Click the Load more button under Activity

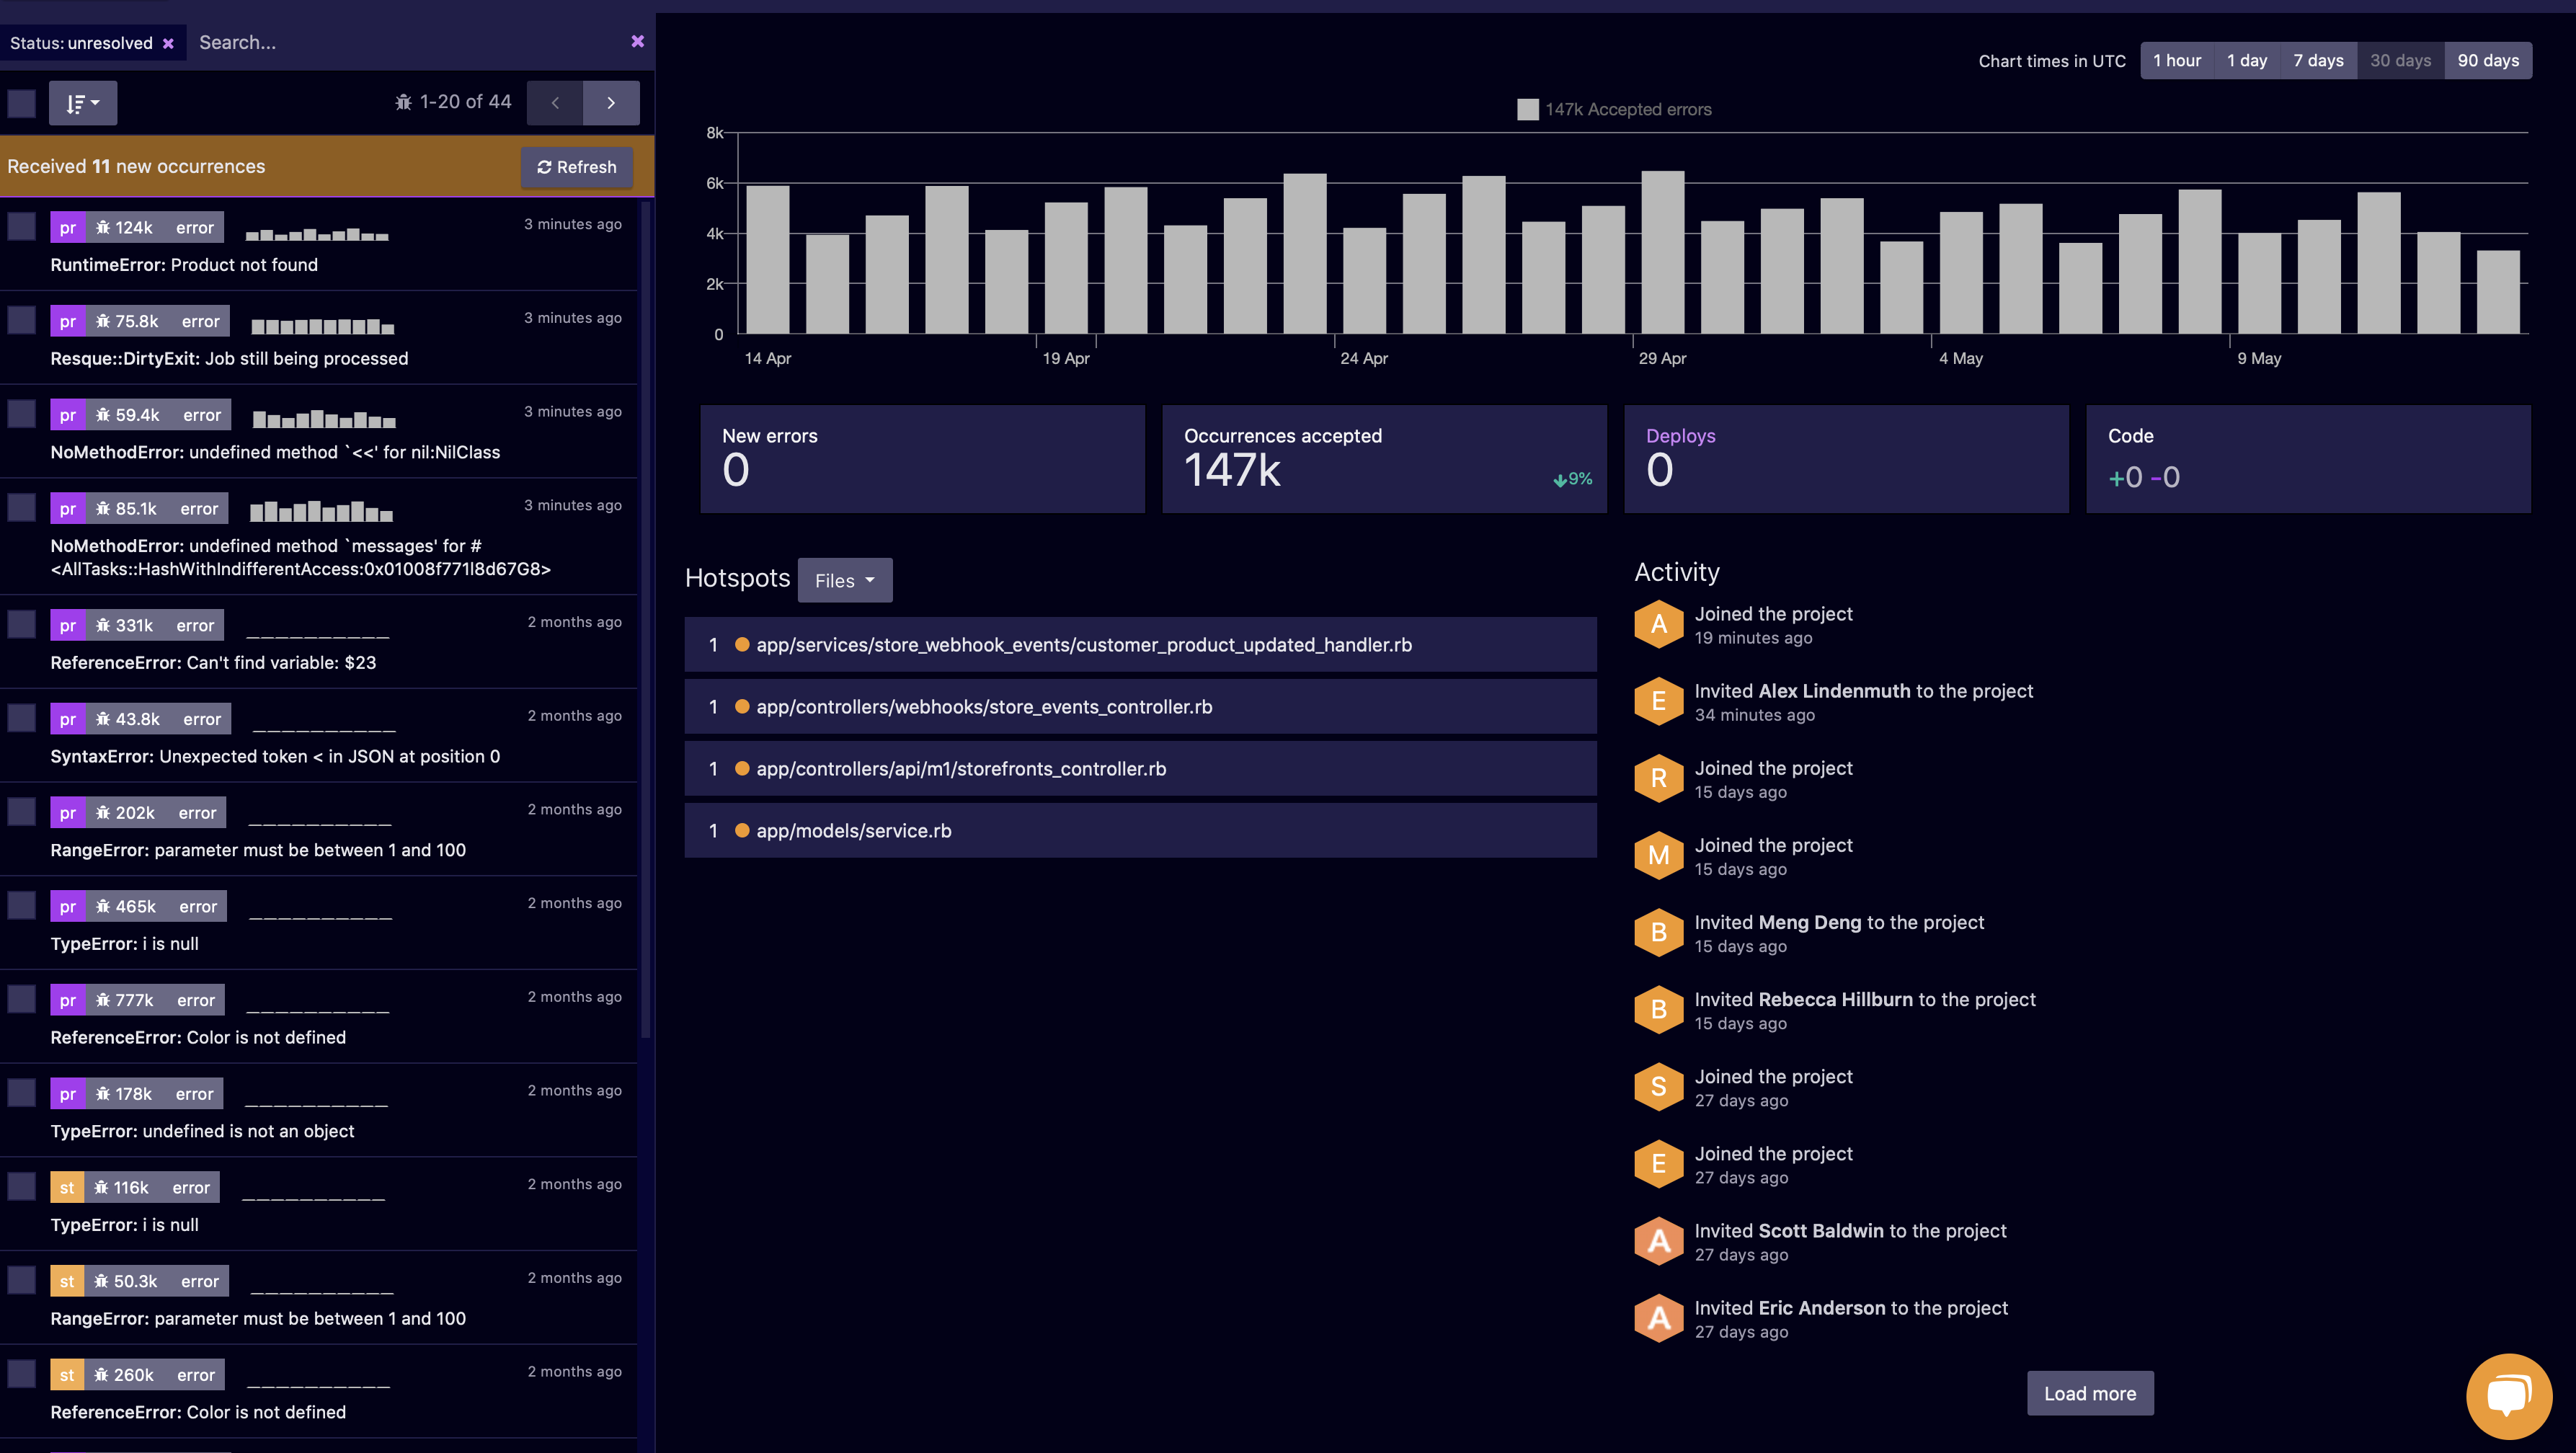tap(2090, 1392)
